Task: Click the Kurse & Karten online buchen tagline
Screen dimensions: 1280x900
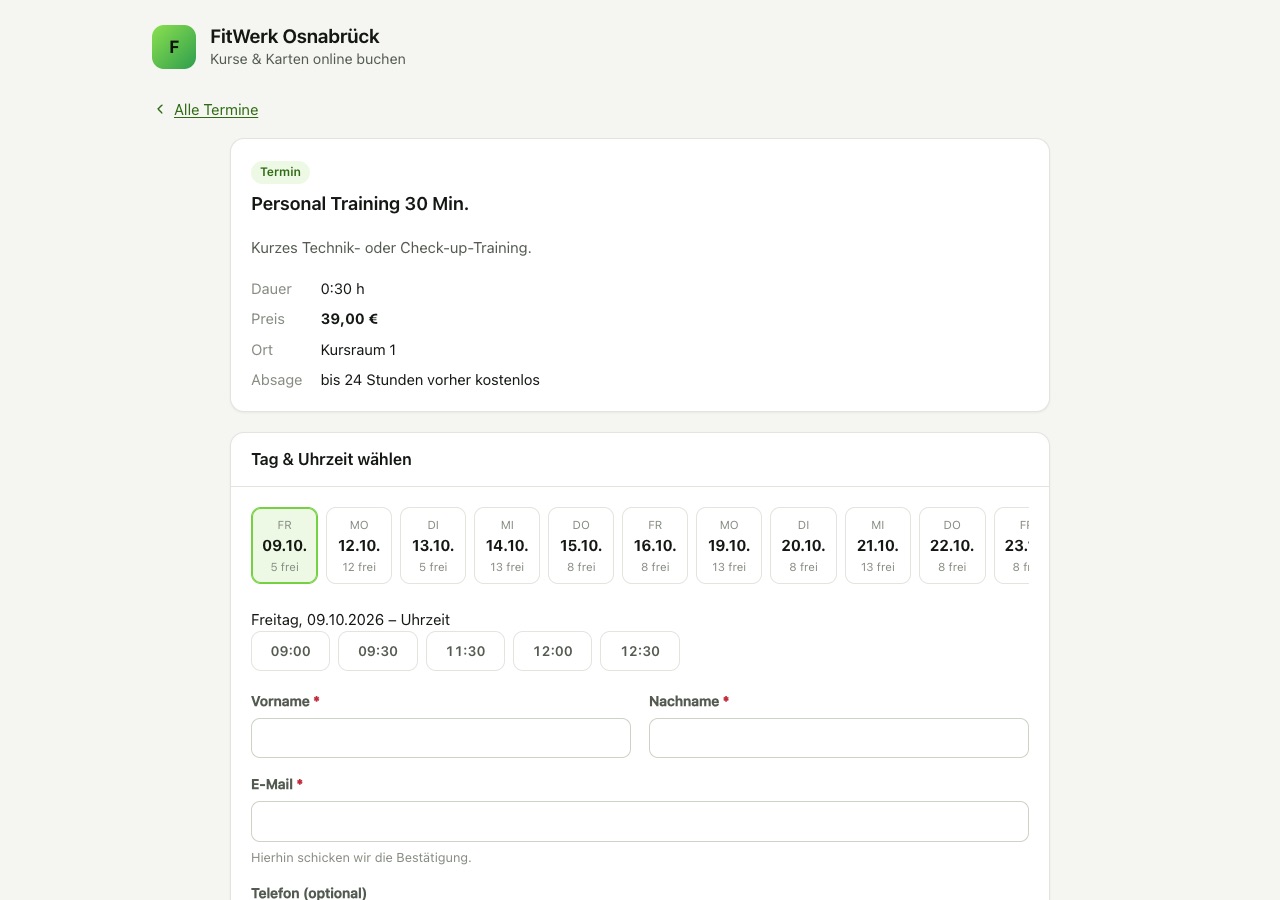Action: tap(308, 59)
